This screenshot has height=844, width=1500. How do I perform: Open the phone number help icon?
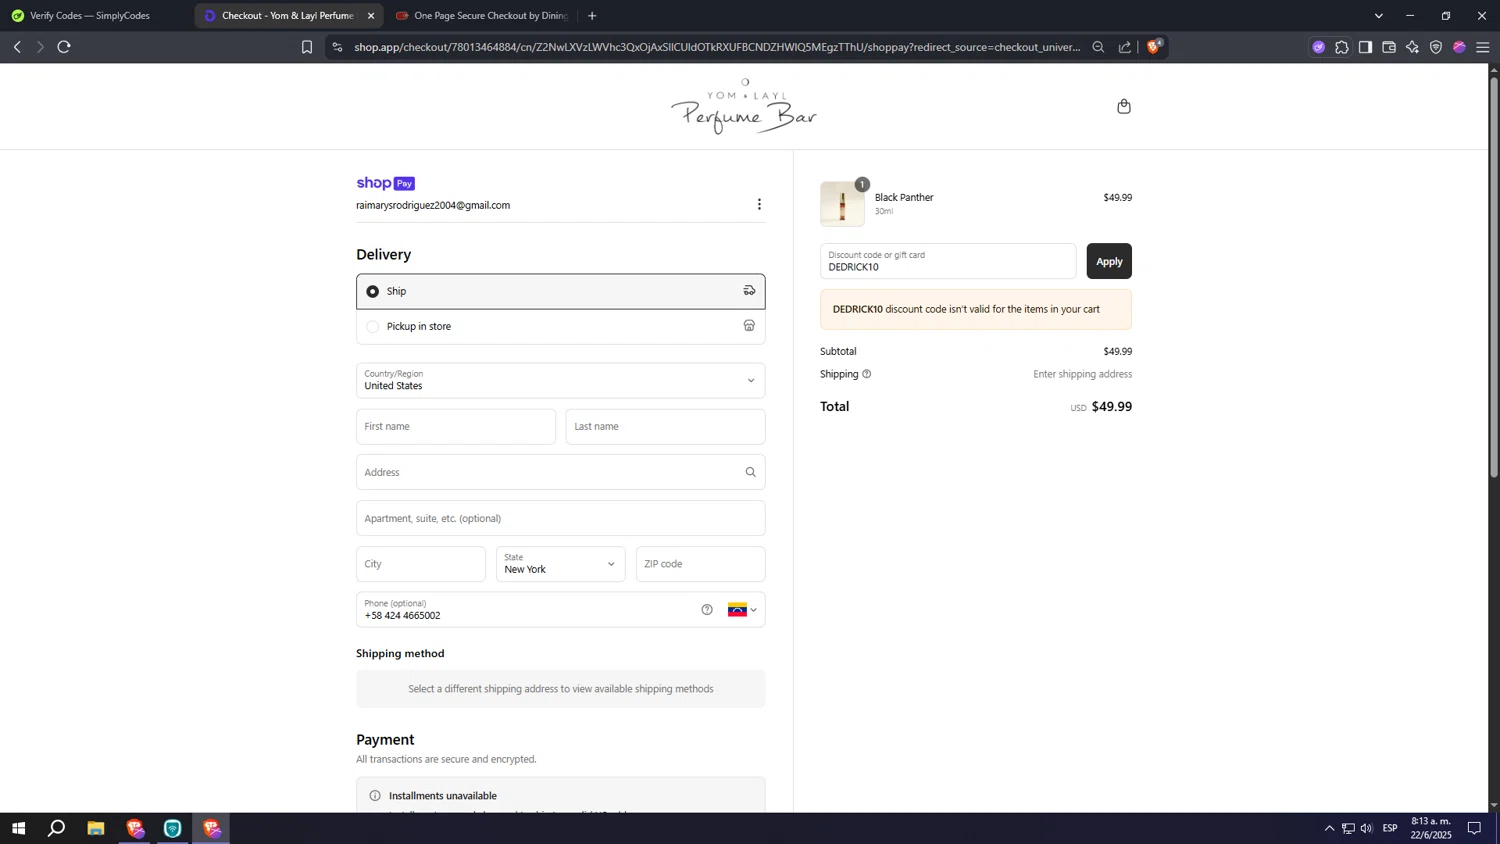click(x=707, y=610)
